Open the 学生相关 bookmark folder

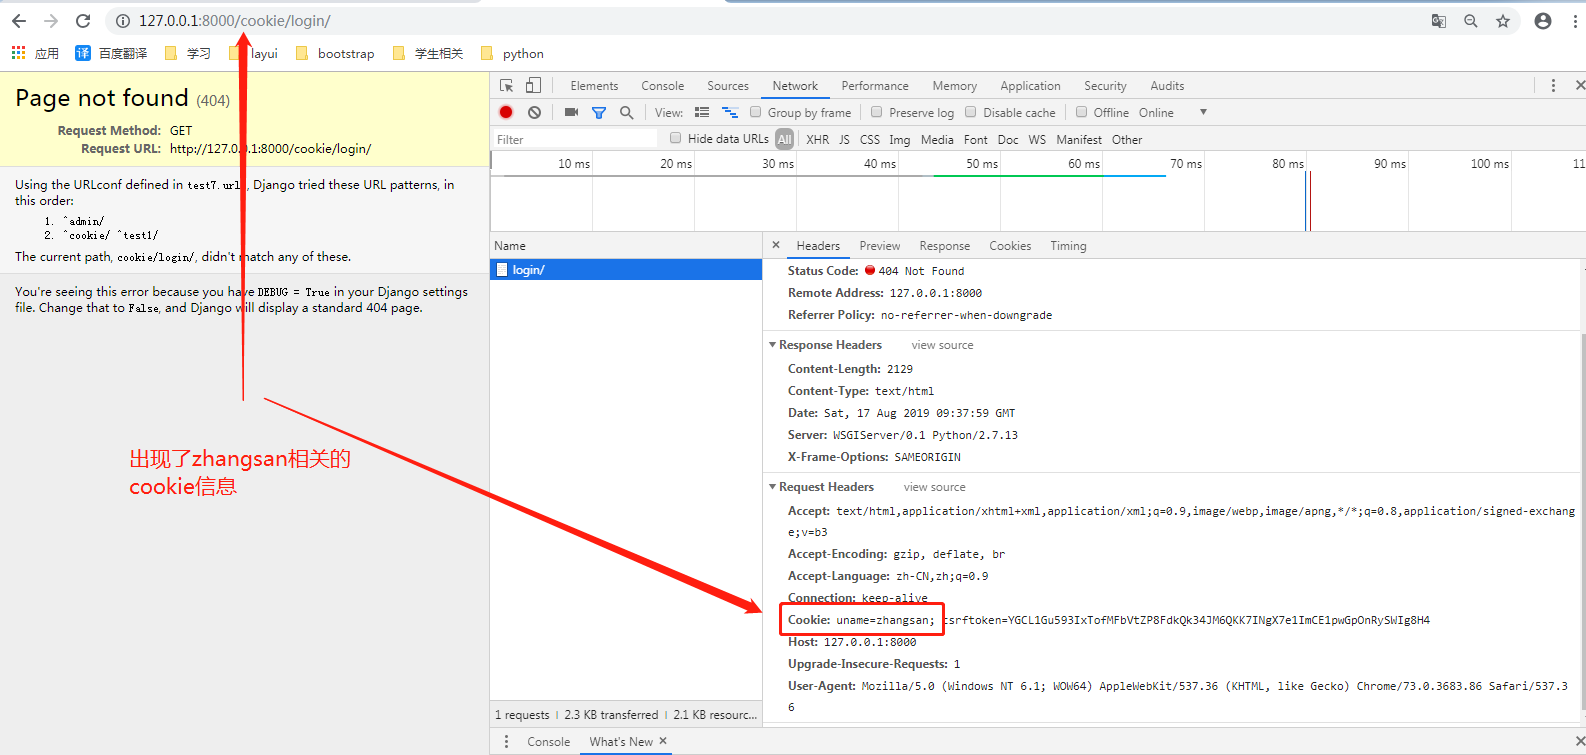(429, 53)
